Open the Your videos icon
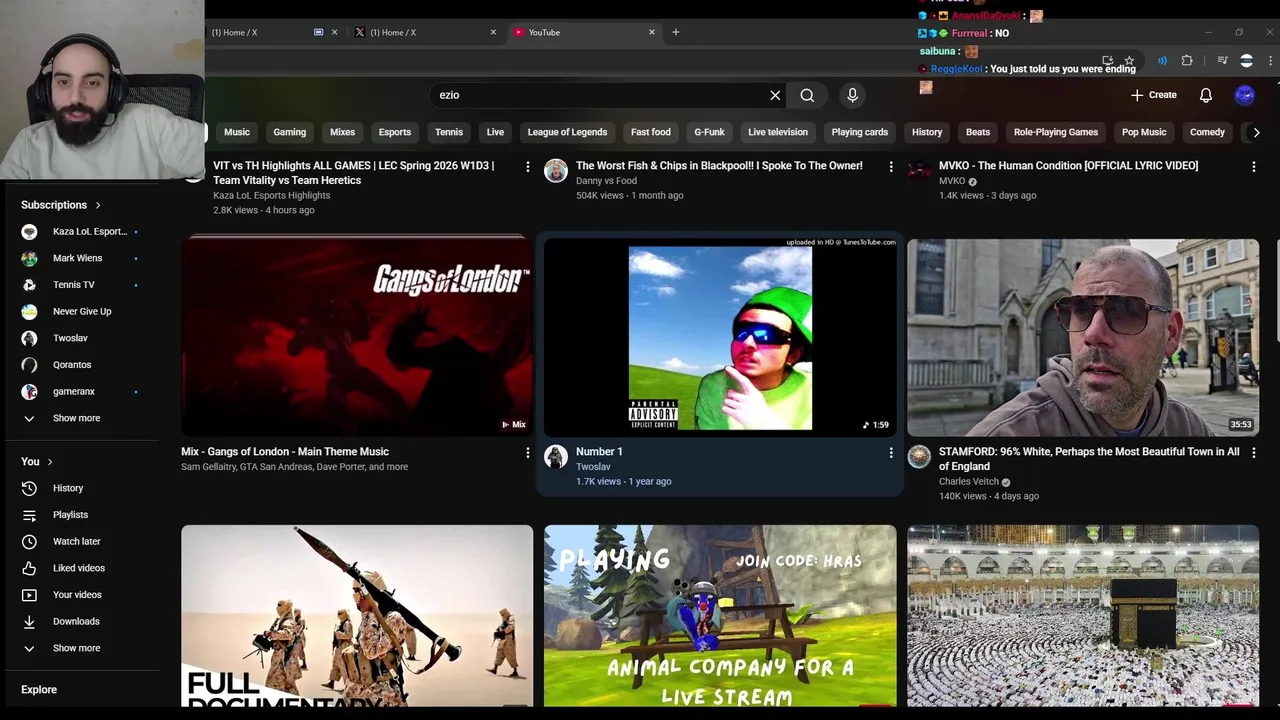This screenshot has height=720, width=1280. (29, 595)
